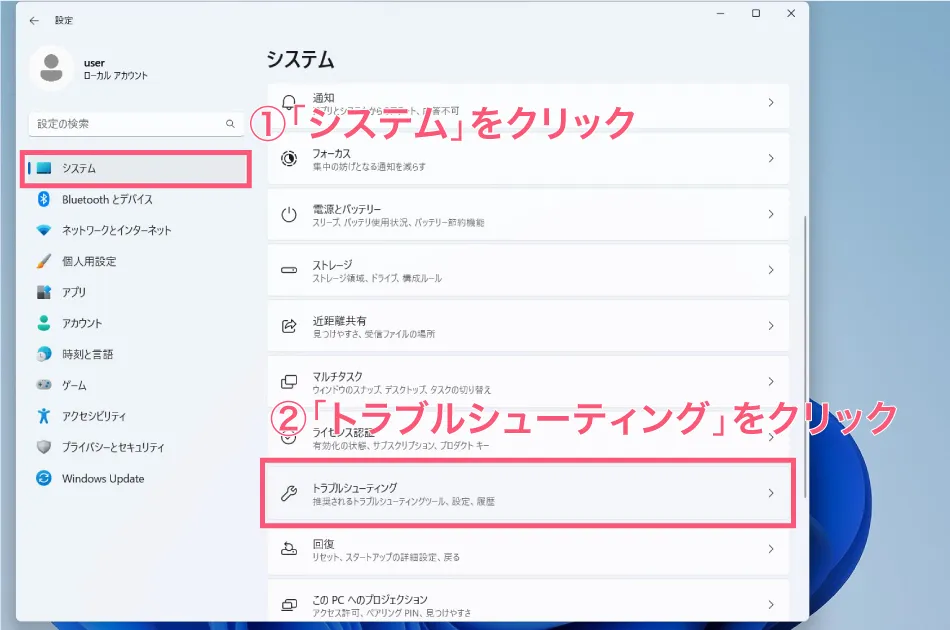This screenshot has height=630, width=950.
Task: Click the notification bell icon beside 通知
Action: pos(290,102)
